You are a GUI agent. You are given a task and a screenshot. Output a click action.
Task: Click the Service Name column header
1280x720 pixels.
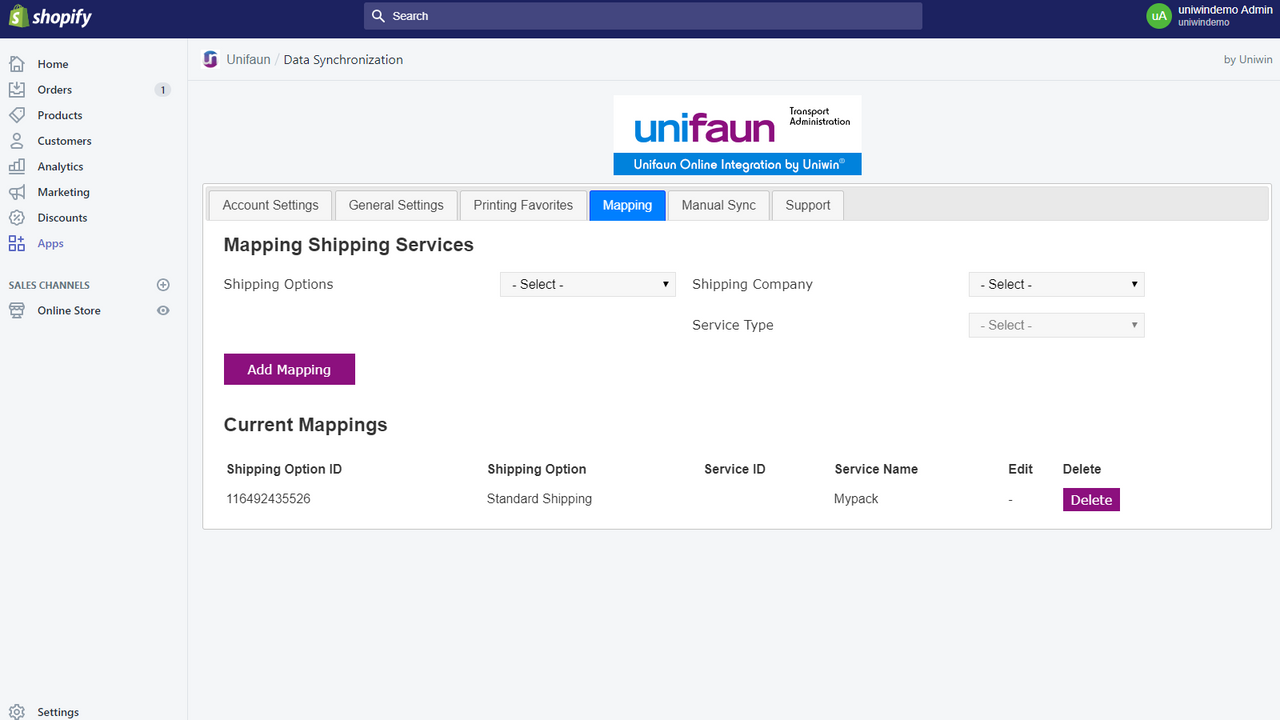tap(876, 469)
